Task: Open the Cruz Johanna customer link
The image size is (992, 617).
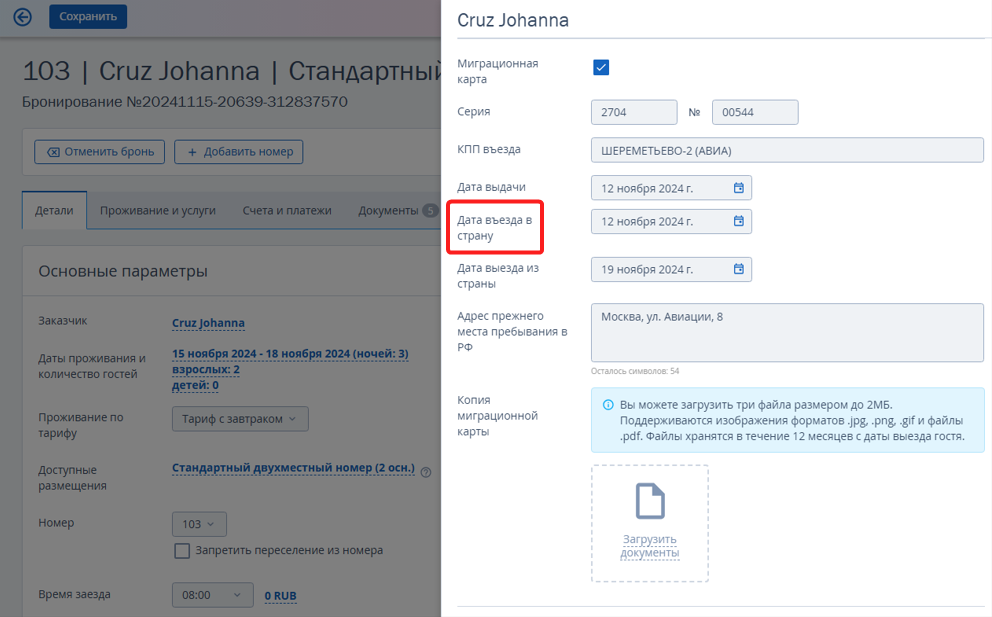Action: click(208, 323)
